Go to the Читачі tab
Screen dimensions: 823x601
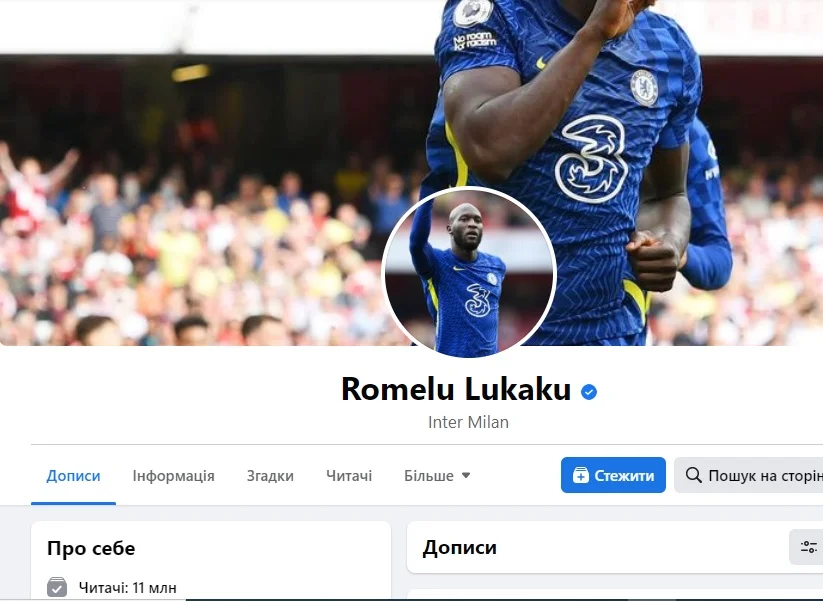349,476
